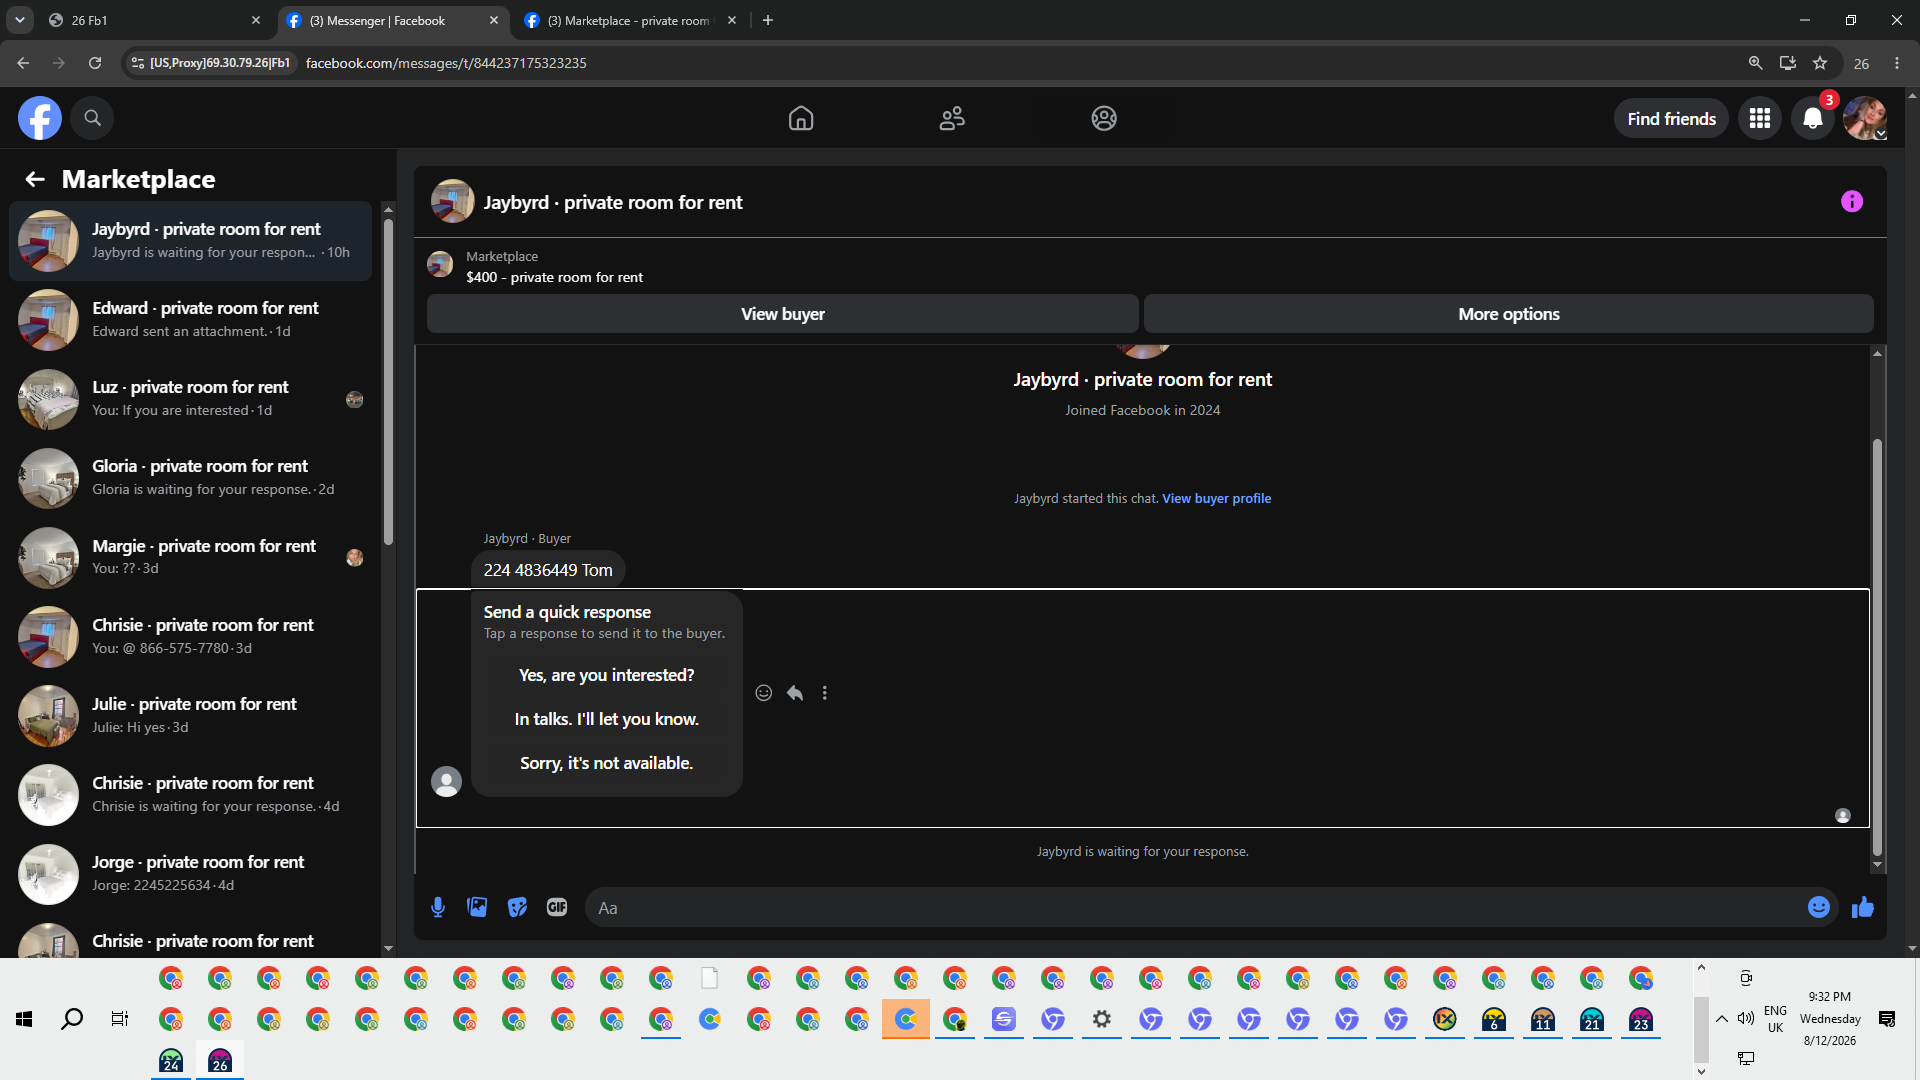Screen dimensions: 1920x1080
Task: Expand the browser tab search dropdown
Action: click(19, 20)
